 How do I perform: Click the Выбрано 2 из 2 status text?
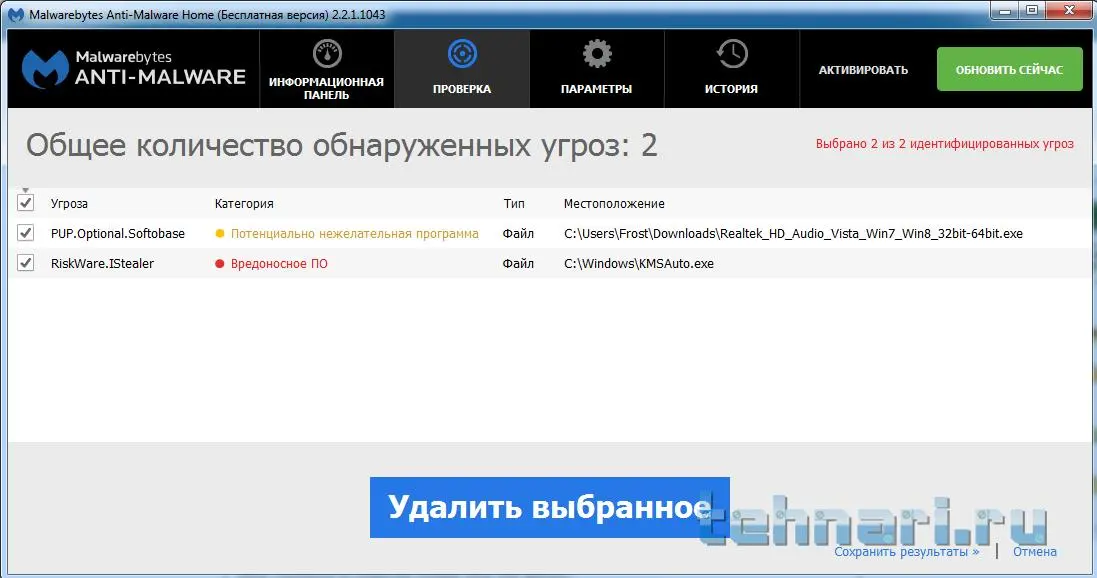point(944,143)
